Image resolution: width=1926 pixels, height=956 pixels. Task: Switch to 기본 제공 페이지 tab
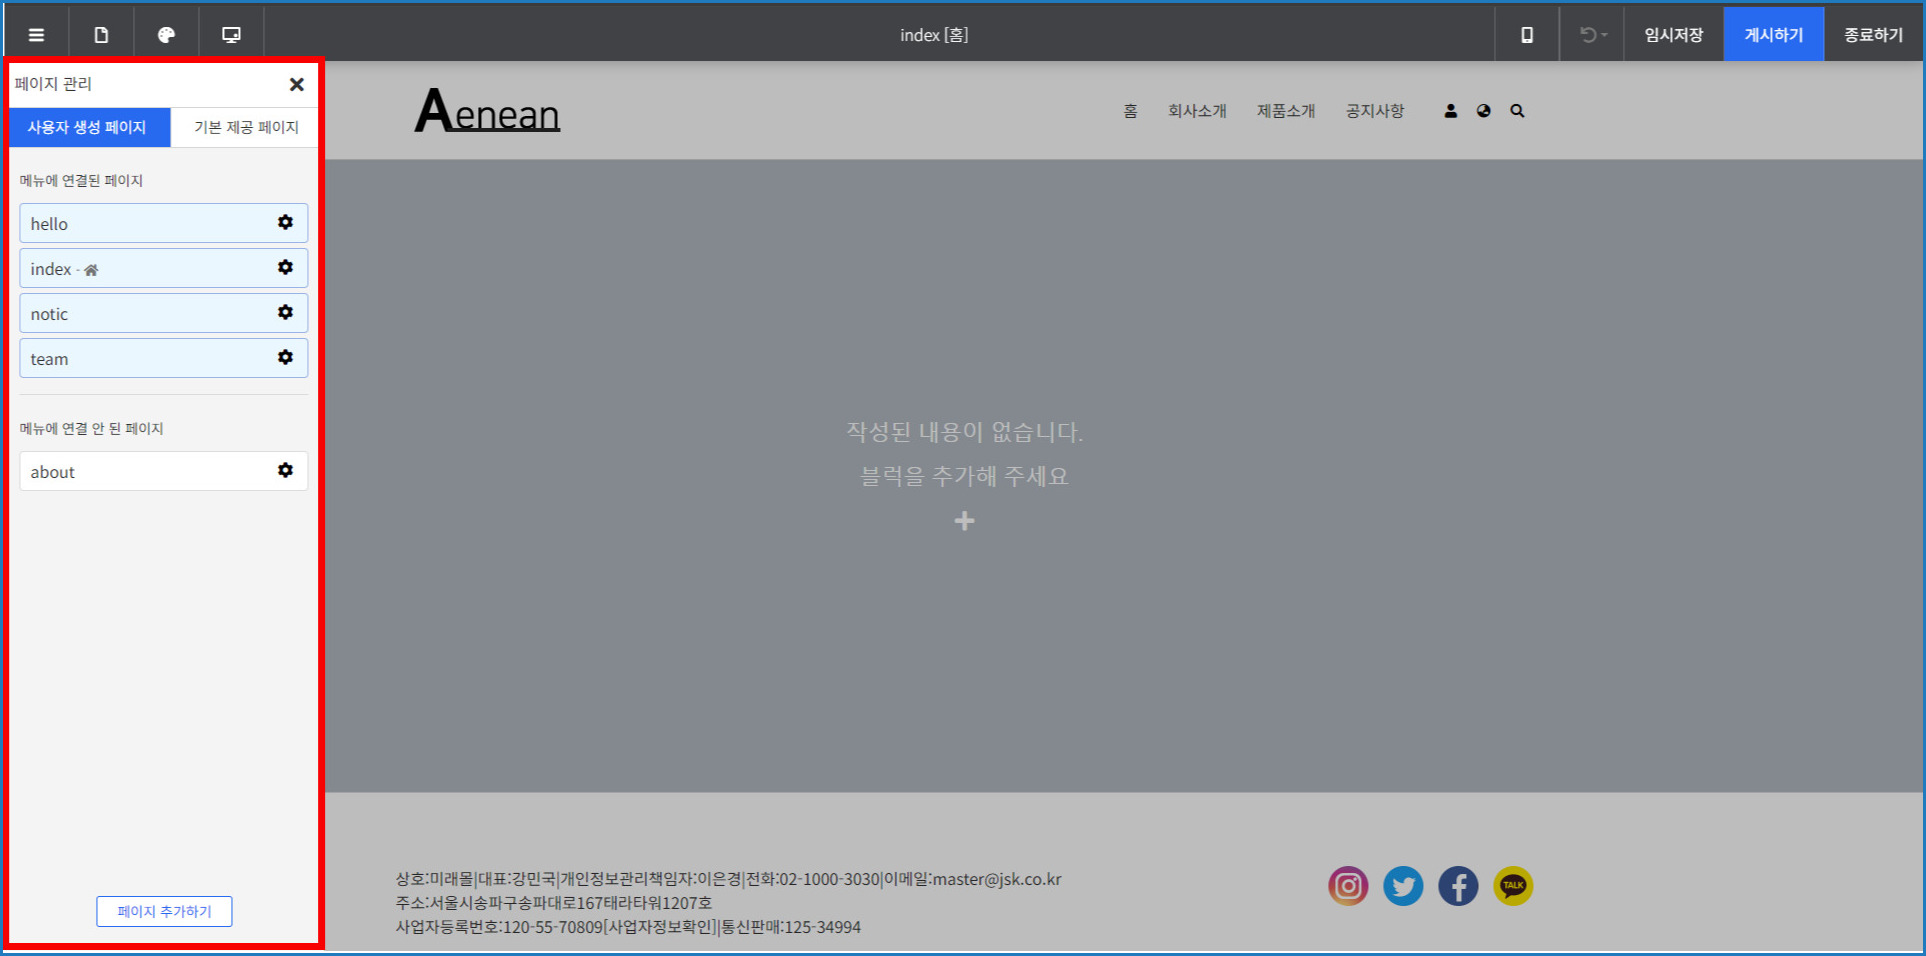[246, 128]
